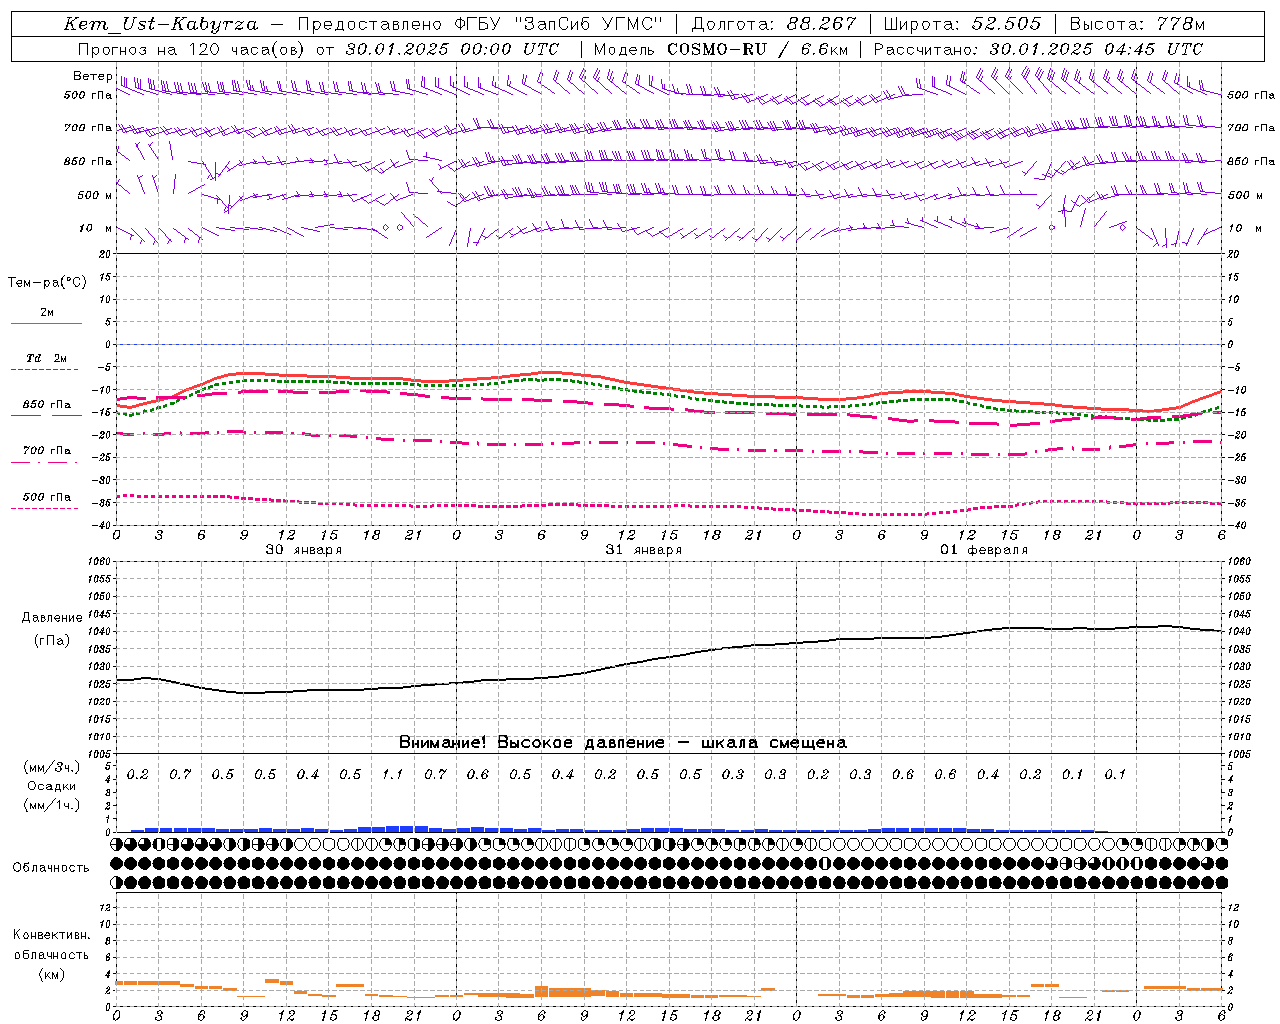1280x1024 pixels.
Task: Click the left 500 м wind level label
Action: tap(94, 195)
